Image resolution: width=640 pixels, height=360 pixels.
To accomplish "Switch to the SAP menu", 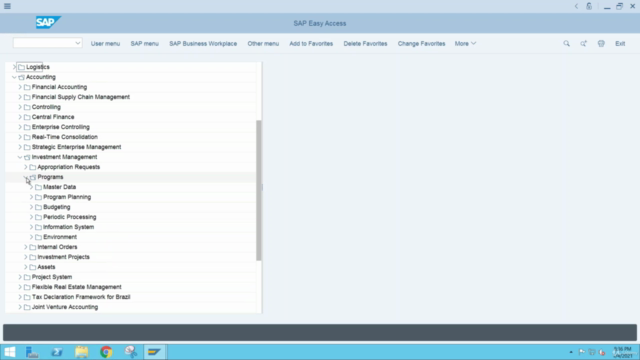I will click(x=144, y=43).
